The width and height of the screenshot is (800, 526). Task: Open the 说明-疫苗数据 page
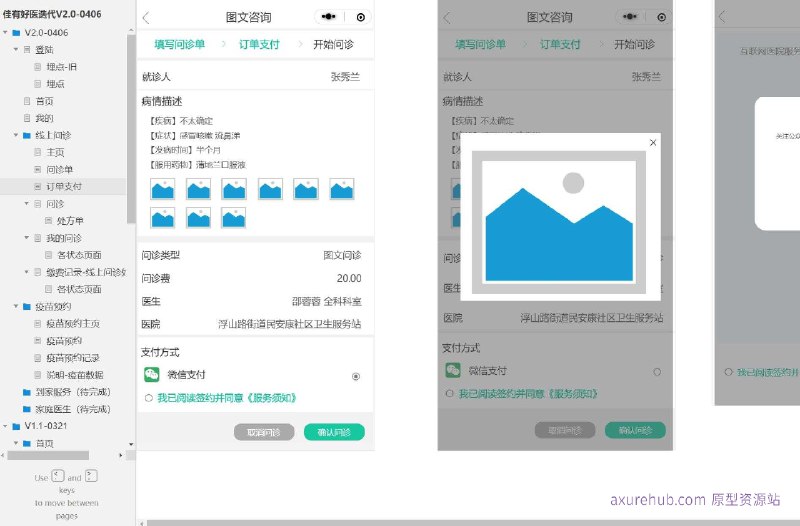pyautogui.click(x=75, y=375)
